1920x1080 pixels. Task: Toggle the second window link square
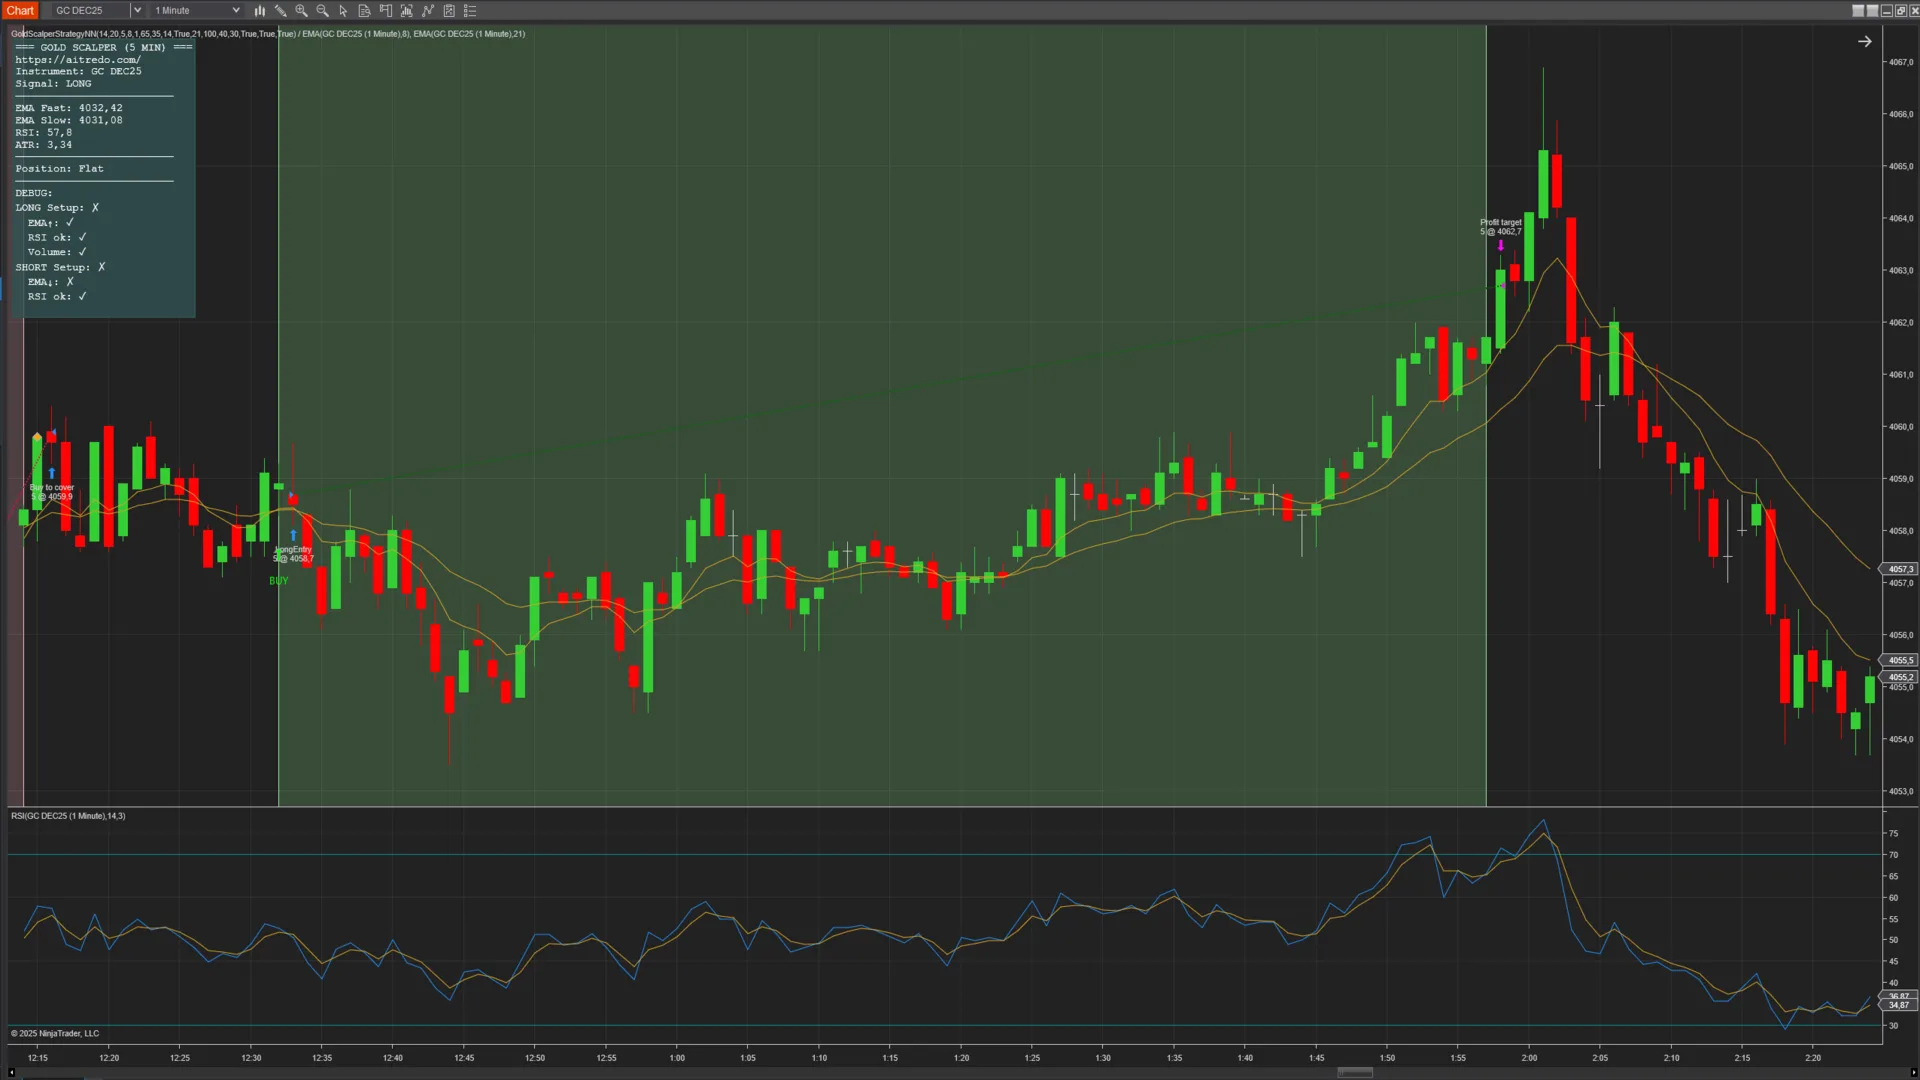[1872, 11]
